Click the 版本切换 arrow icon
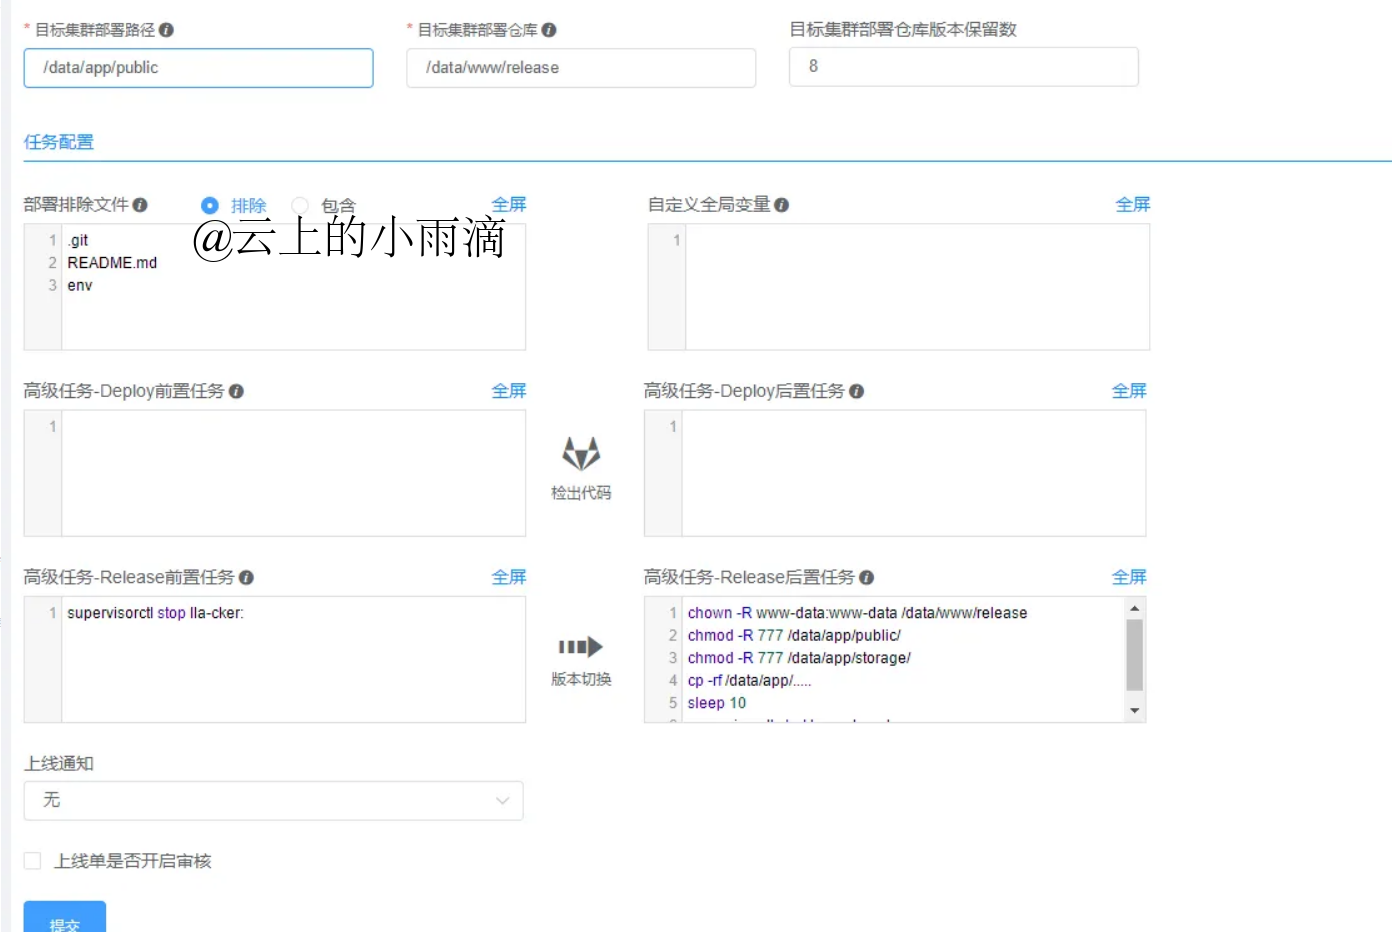 (581, 646)
